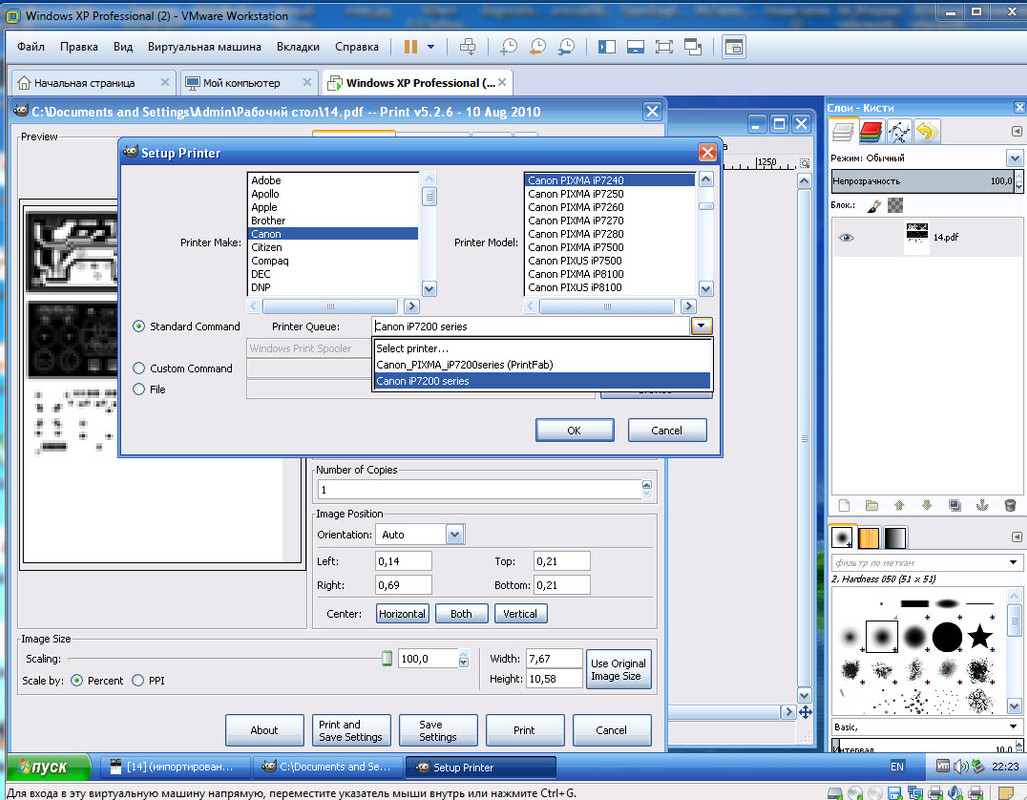Select the star-shaped brush thumbnail
The width and height of the screenshot is (1027, 800).
[980, 636]
